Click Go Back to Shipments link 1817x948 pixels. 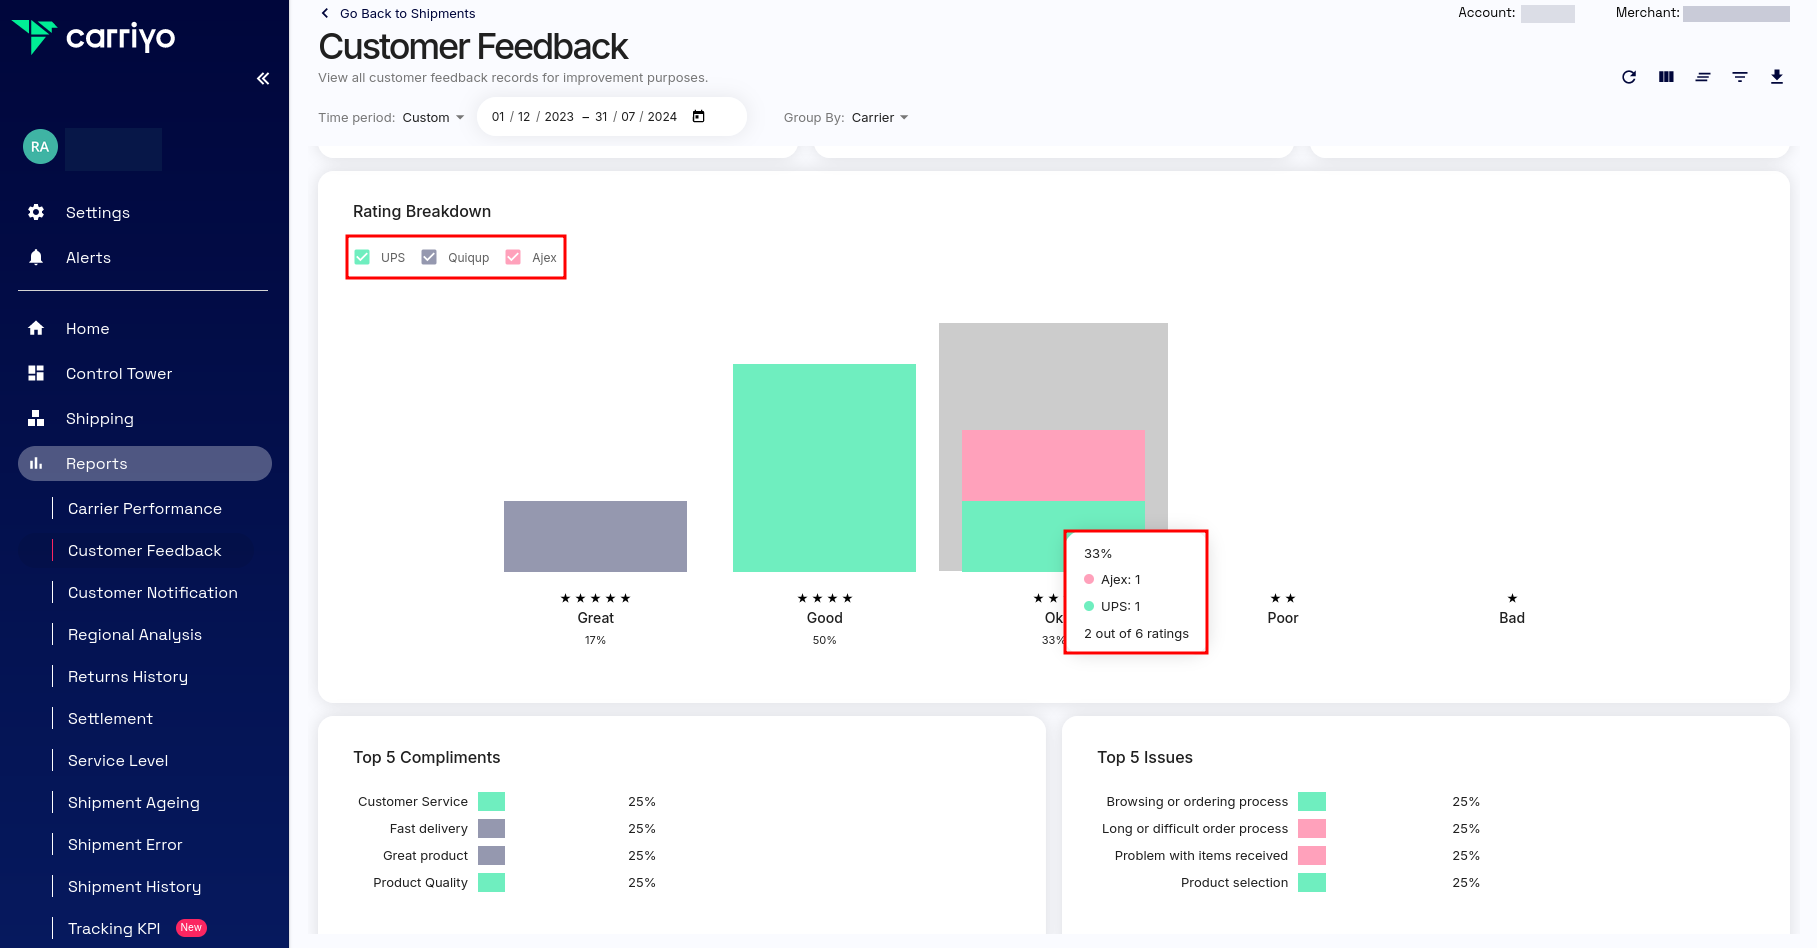[x=407, y=13]
